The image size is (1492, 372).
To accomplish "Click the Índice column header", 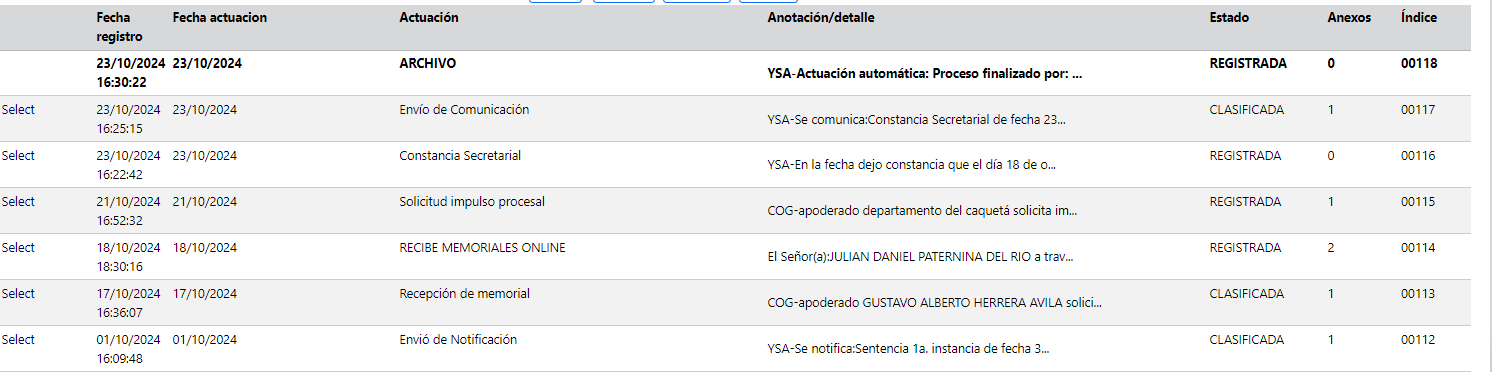I will (1419, 18).
